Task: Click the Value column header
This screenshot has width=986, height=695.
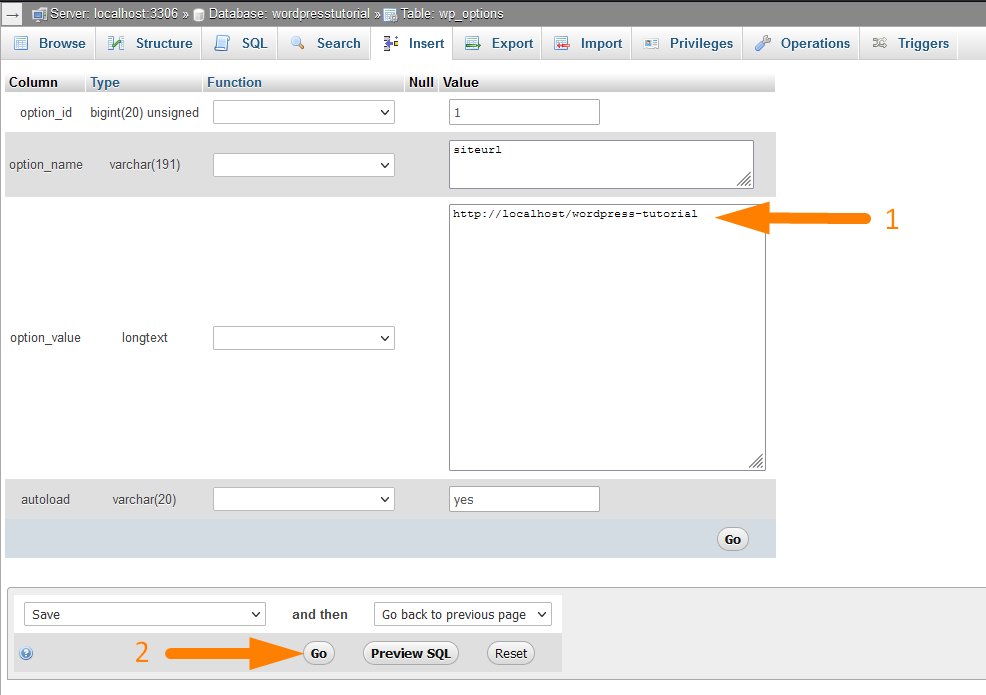Action: coord(461,82)
